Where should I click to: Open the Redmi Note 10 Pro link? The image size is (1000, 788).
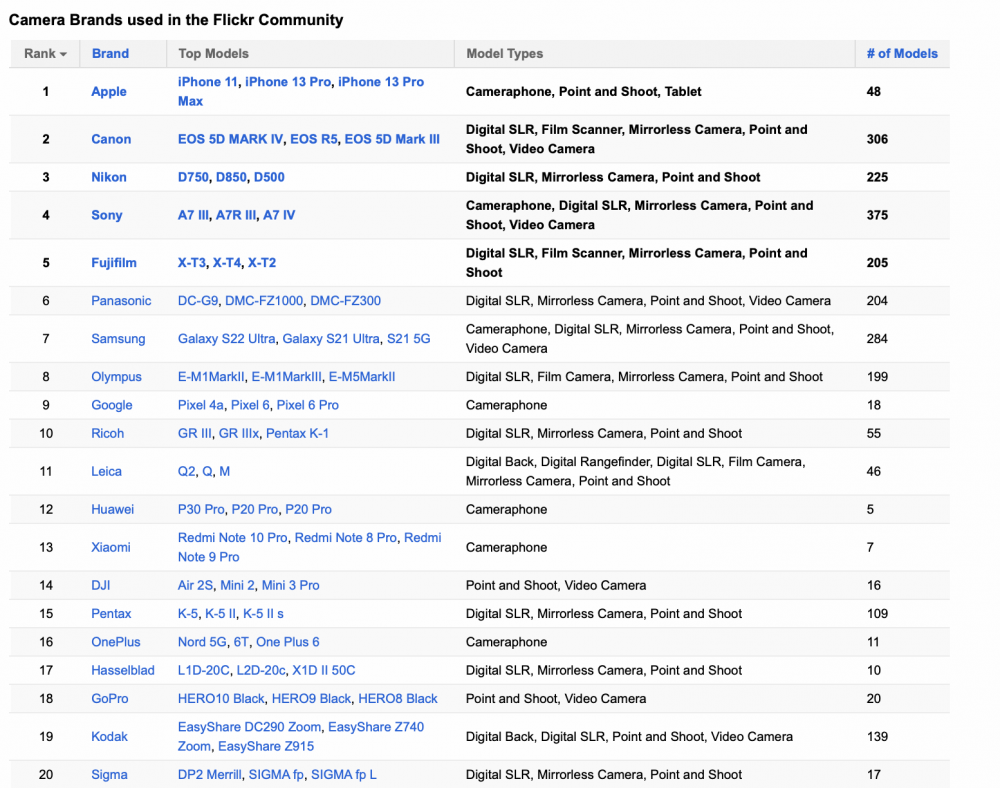pos(233,537)
